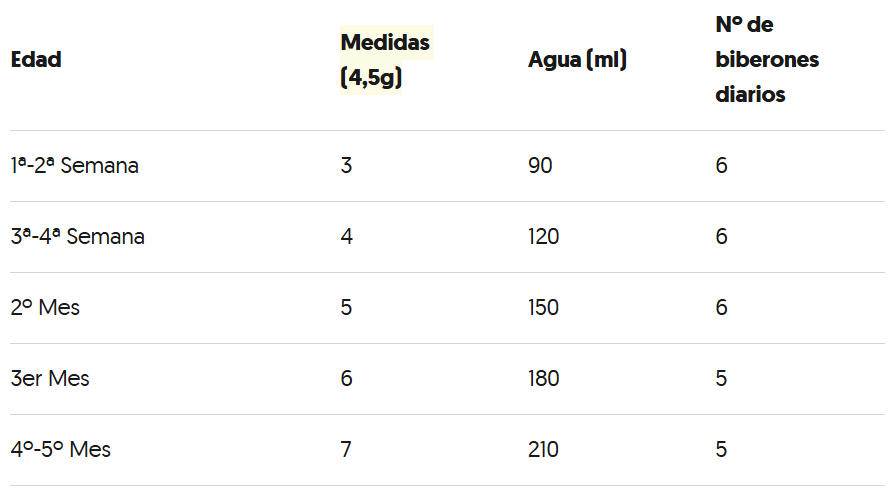Screen dimensions: 889x489
Task: Click the Nº de biberones diarios header
Action: pyautogui.click(x=766, y=59)
